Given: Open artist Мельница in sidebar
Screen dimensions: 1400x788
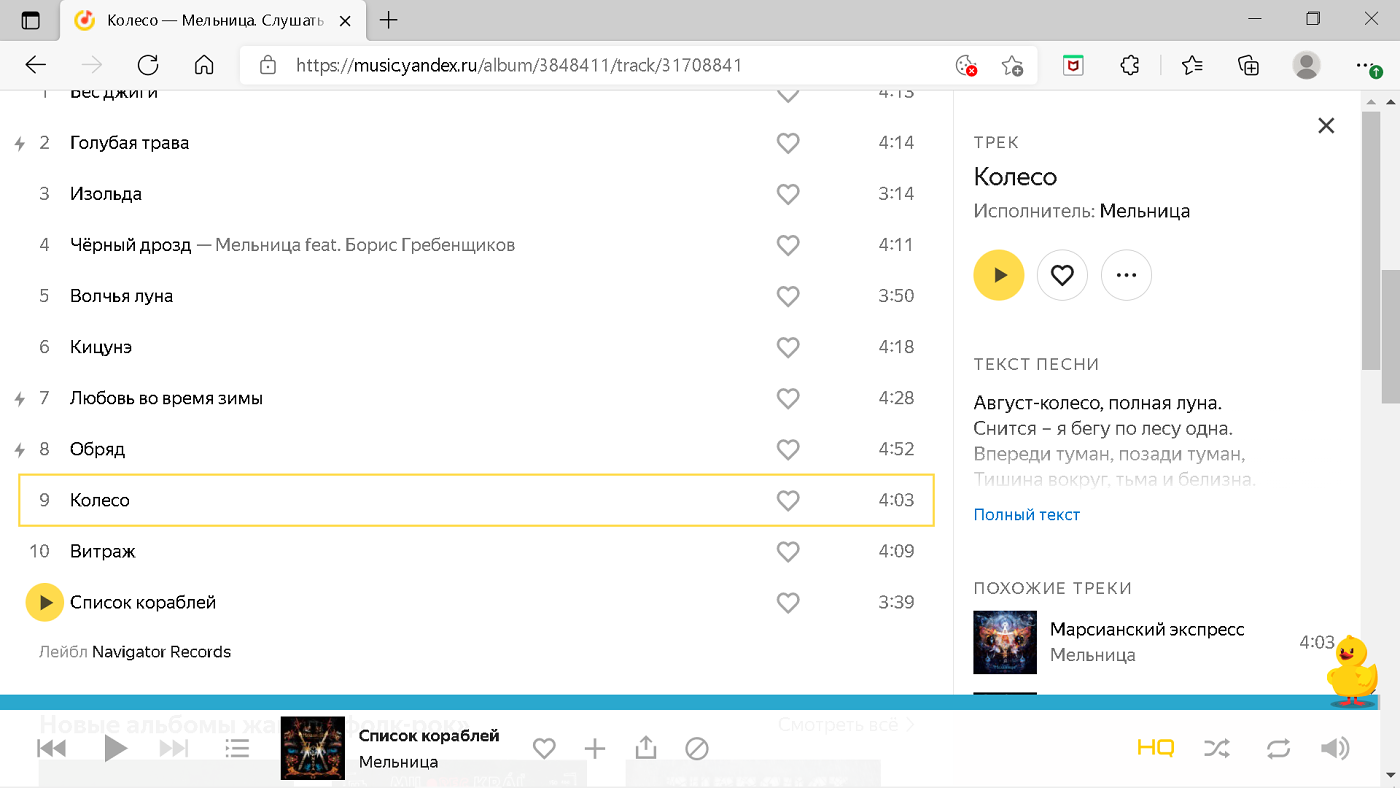Looking at the screenshot, I should [1145, 211].
